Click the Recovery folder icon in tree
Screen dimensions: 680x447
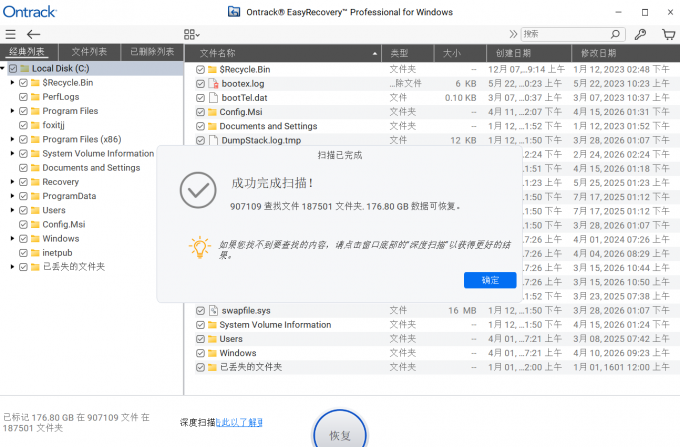coord(35,182)
